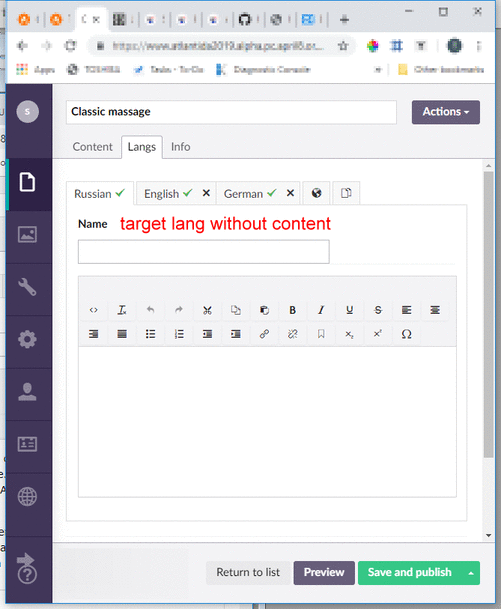Open a new browser tab
Screen dimensions: 501x609
click(x=344, y=19)
